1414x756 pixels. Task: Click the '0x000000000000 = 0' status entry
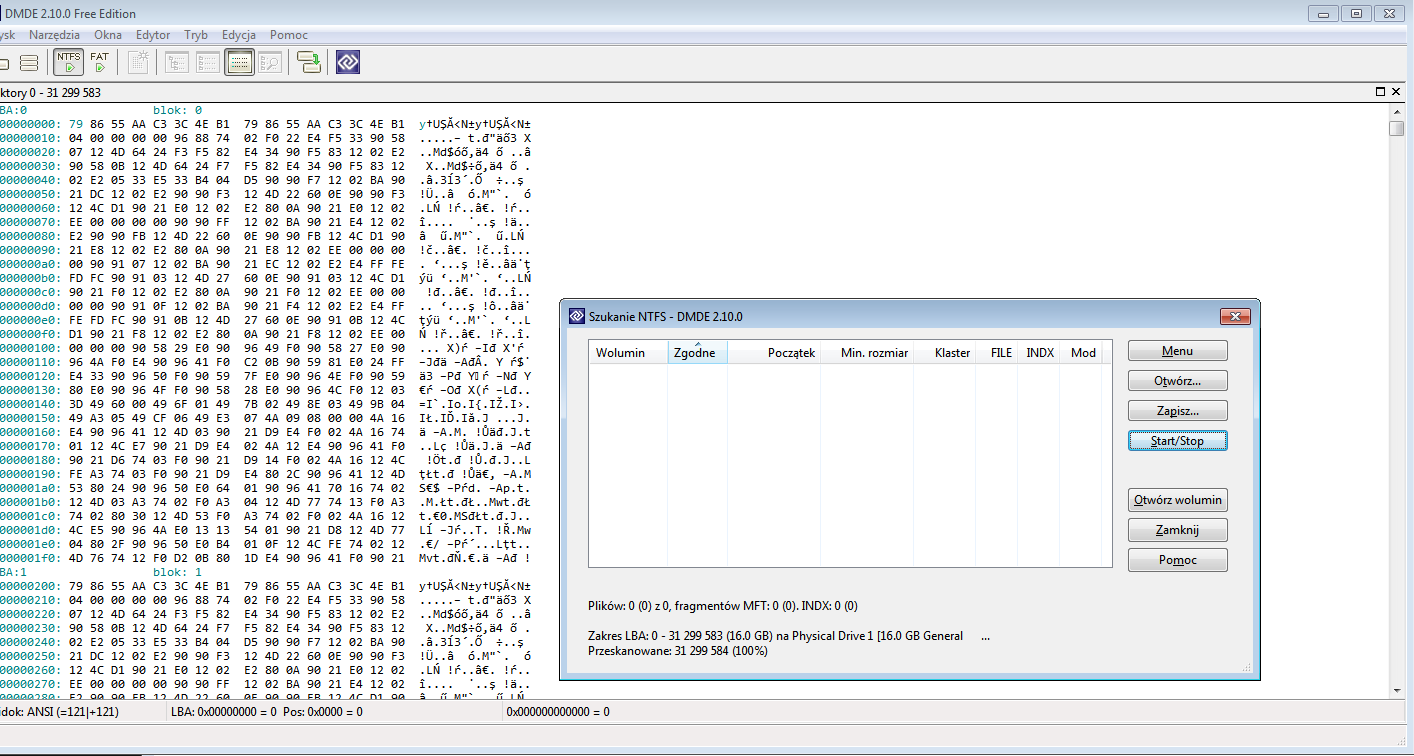click(x=558, y=712)
